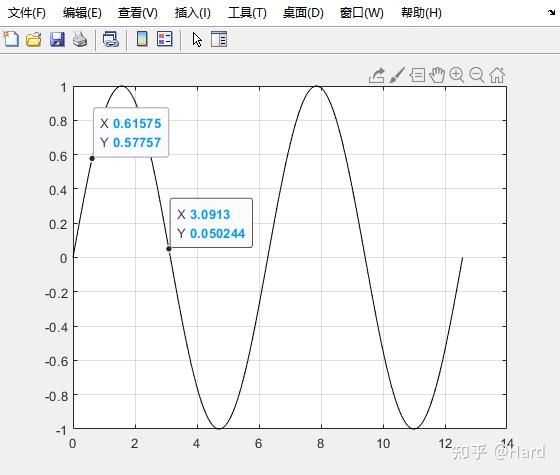Screen dimensions: 560x475
Task: Expand the toolbar overflow arrow
Action: coord(551,13)
